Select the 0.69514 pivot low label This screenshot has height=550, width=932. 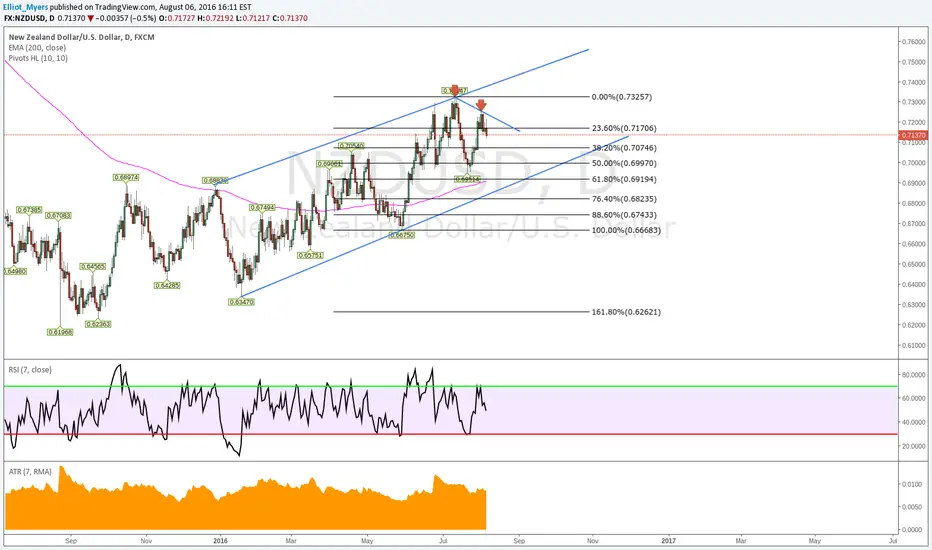click(467, 179)
